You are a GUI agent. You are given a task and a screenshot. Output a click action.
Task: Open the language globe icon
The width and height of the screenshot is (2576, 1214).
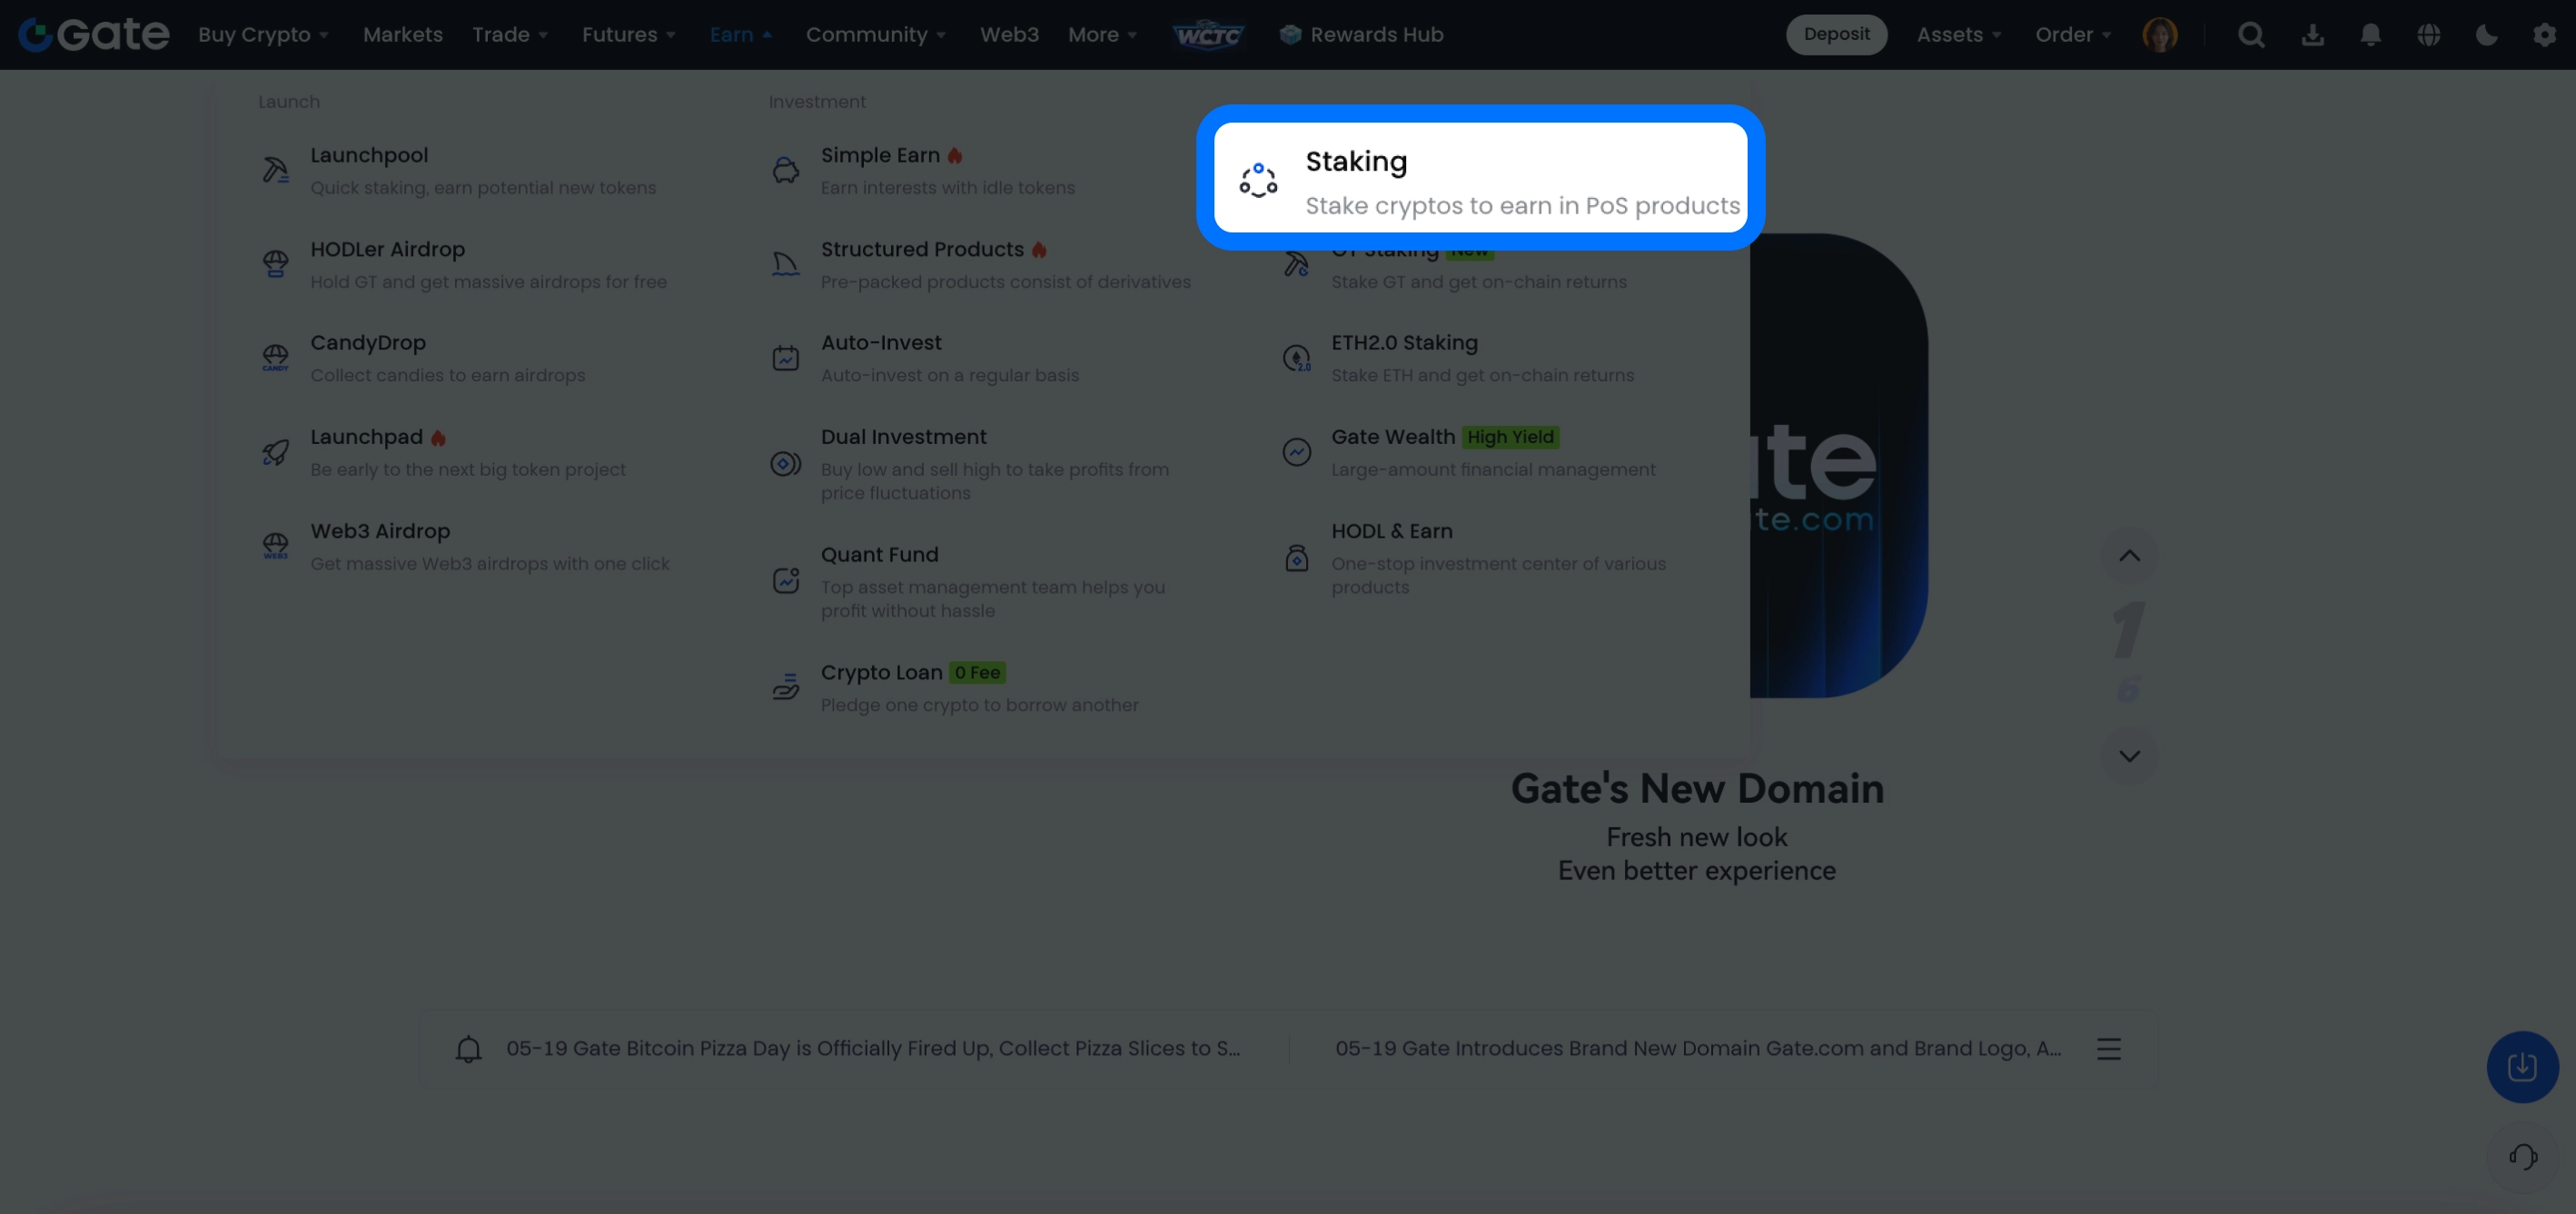(2428, 34)
